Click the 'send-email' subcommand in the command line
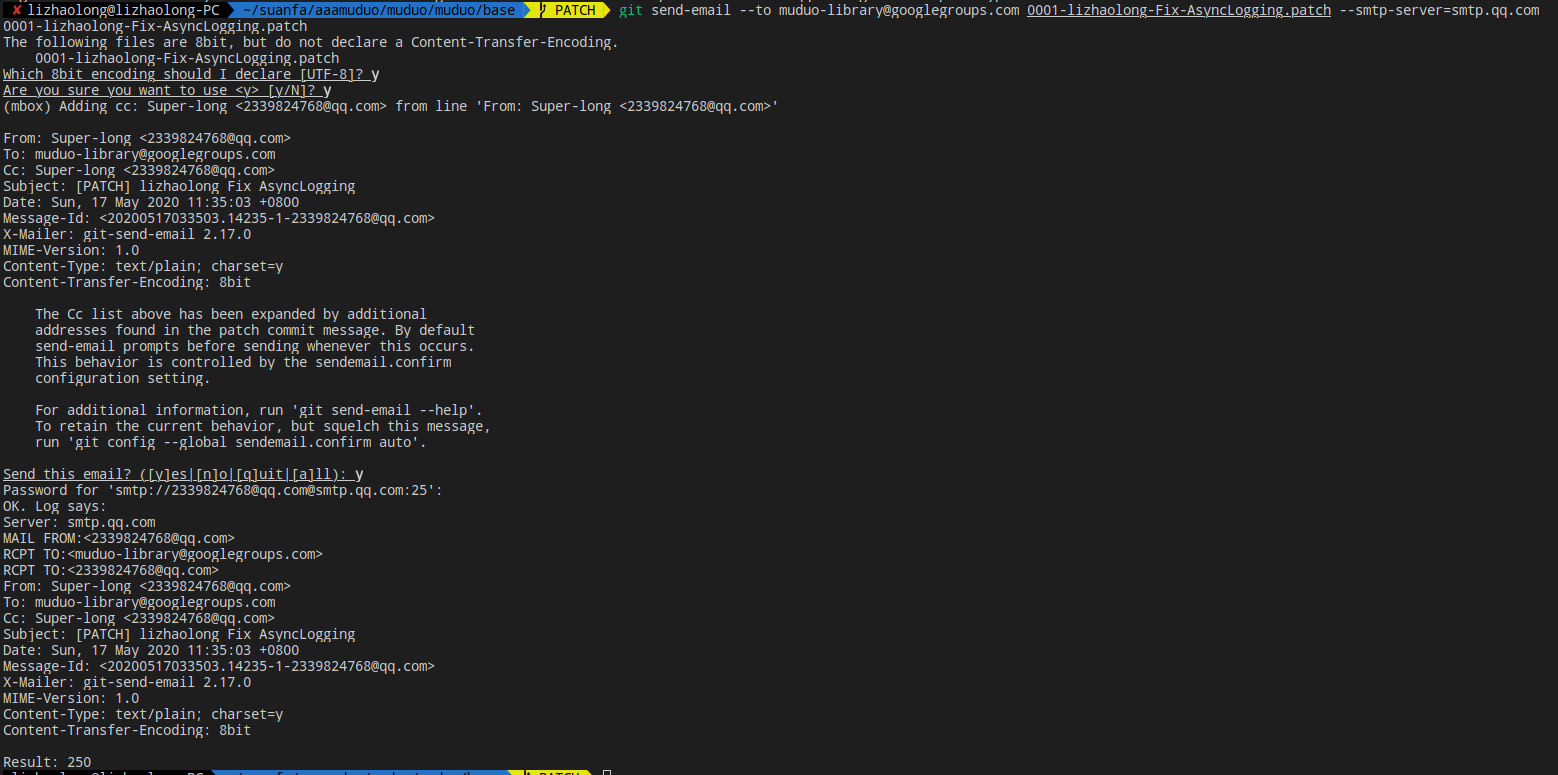The width and height of the screenshot is (1558, 775). pos(691,10)
